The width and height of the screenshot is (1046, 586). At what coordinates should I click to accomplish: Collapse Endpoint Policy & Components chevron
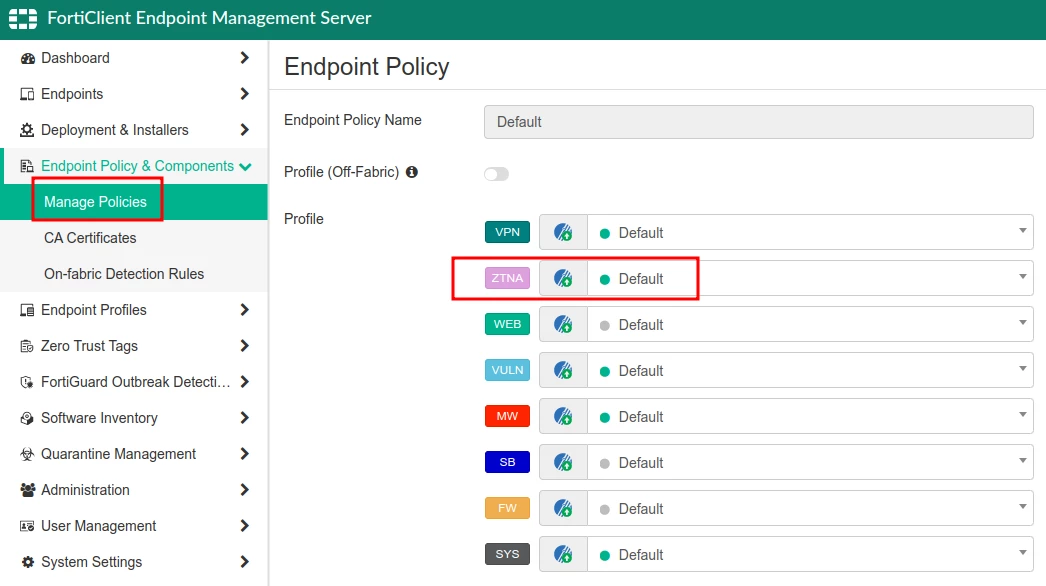click(x=245, y=167)
